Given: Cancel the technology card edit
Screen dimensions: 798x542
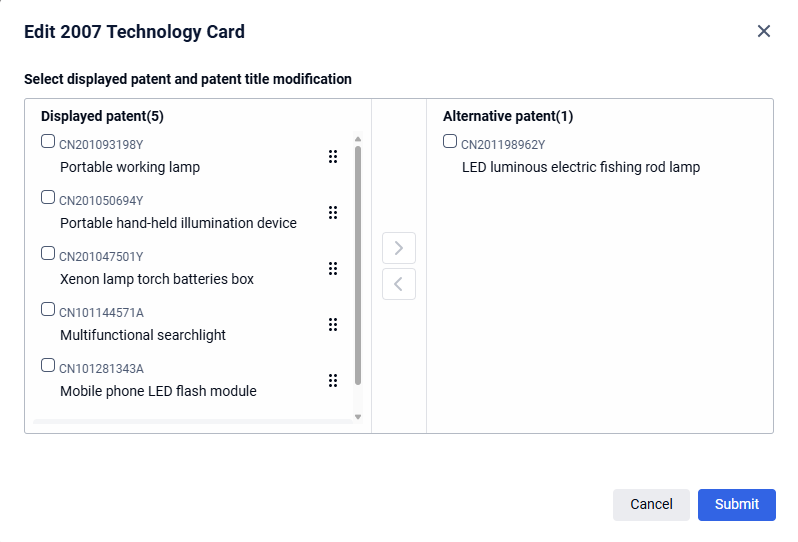Looking at the screenshot, I should coord(651,504).
